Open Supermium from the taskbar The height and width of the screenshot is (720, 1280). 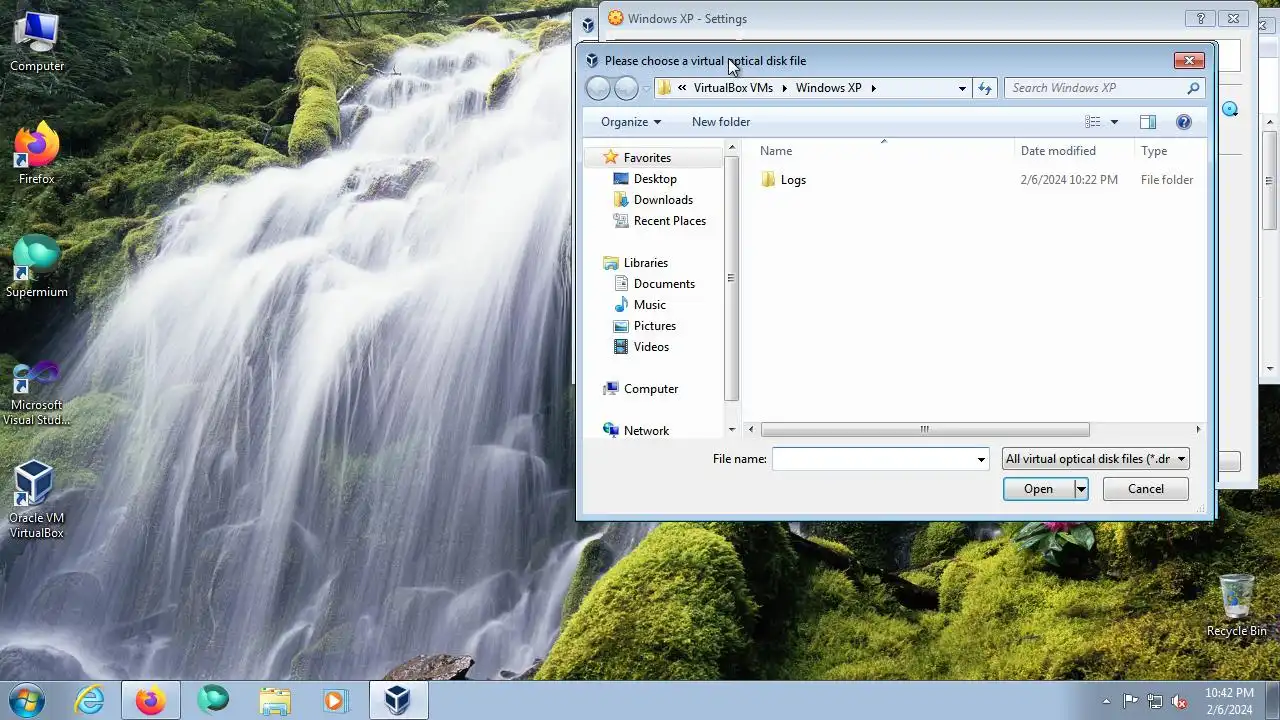coord(213,700)
